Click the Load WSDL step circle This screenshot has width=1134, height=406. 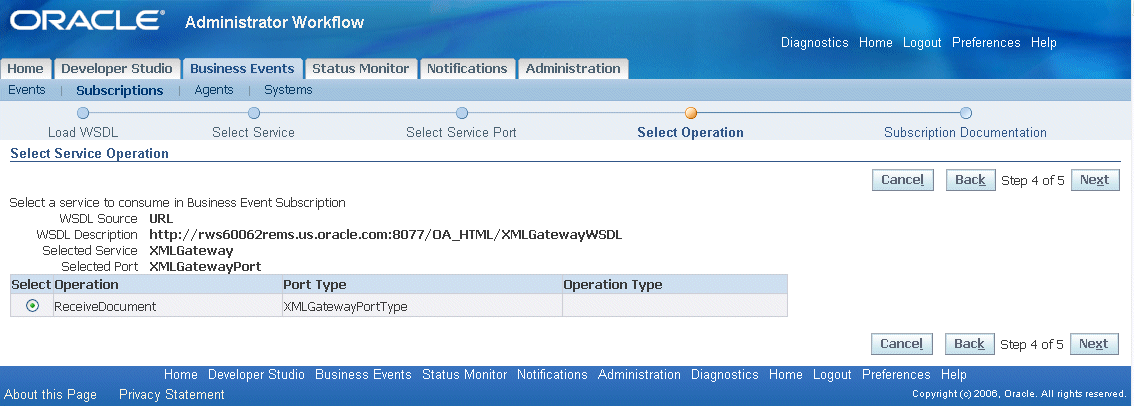(83, 113)
